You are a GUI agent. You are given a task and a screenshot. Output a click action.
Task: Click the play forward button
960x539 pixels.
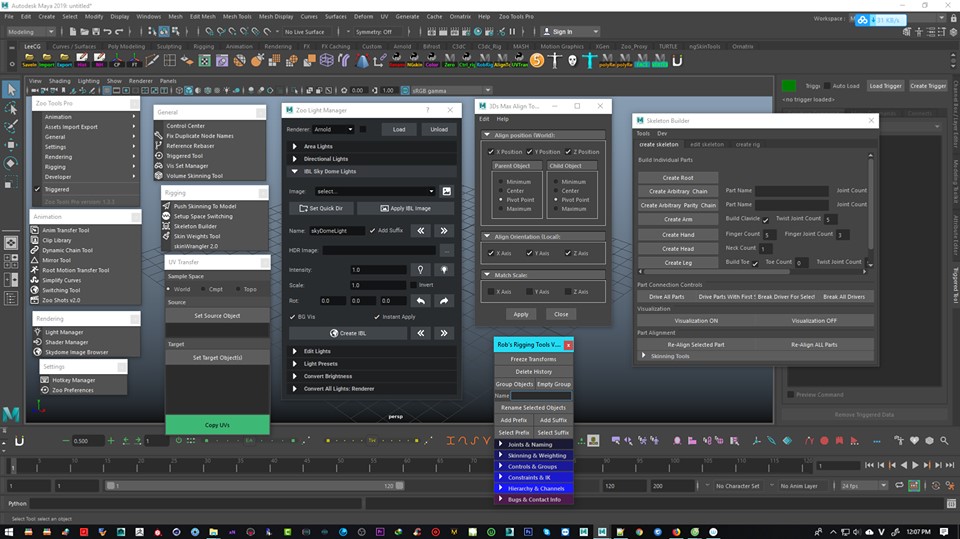[x=915, y=466]
